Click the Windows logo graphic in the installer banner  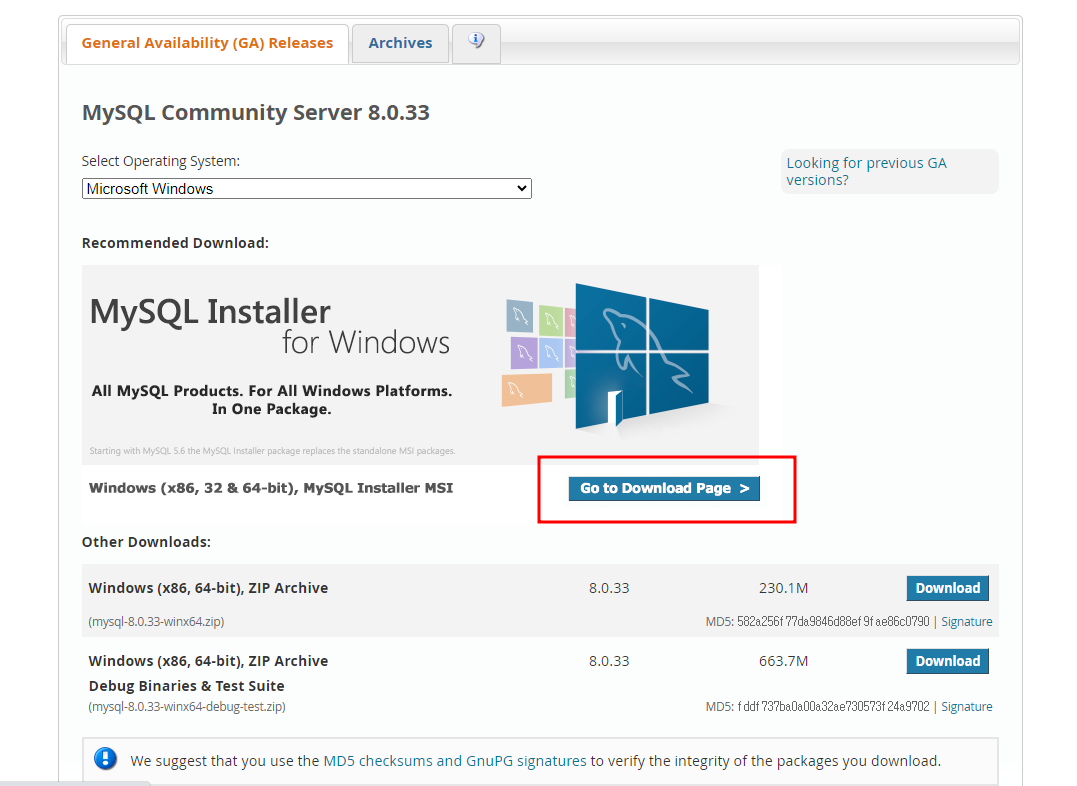[642, 357]
